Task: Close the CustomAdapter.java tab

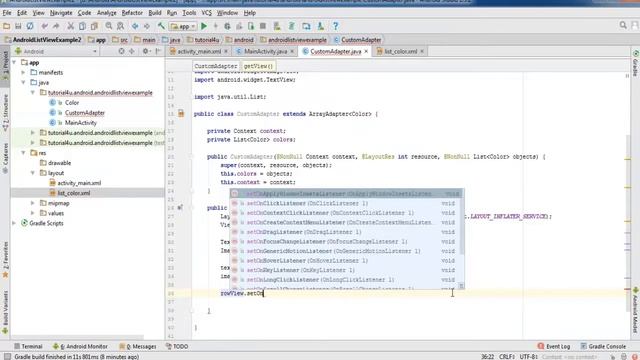Action: pyautogui.click(x=366, y=51)
